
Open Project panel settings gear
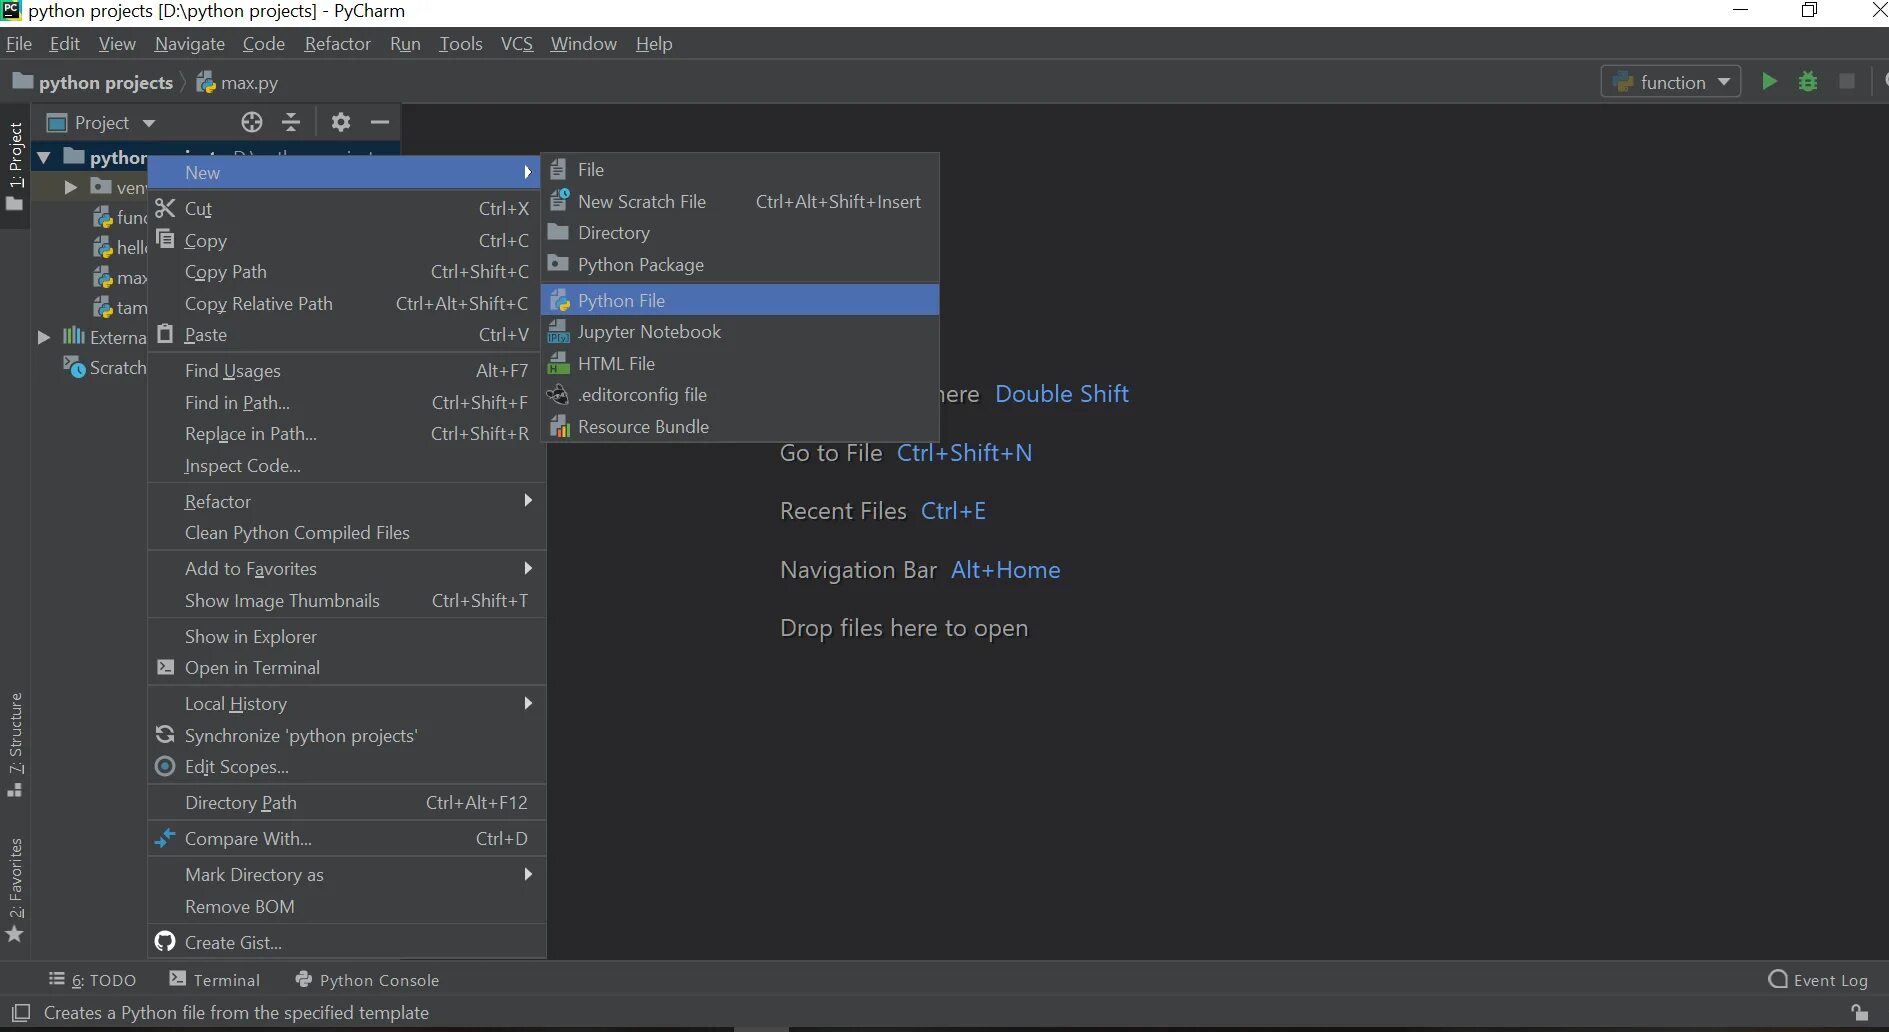click(x=341, y=122)
